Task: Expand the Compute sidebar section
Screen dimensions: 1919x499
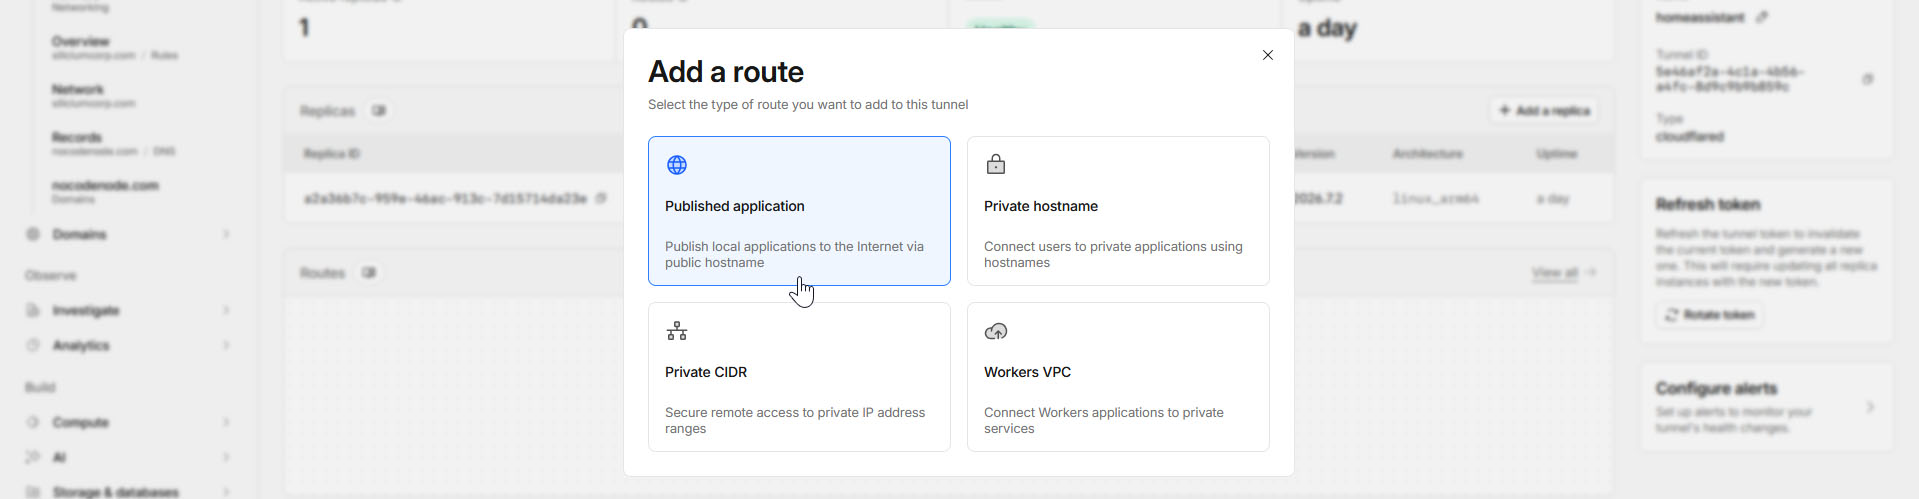Action: coord(226,422)
